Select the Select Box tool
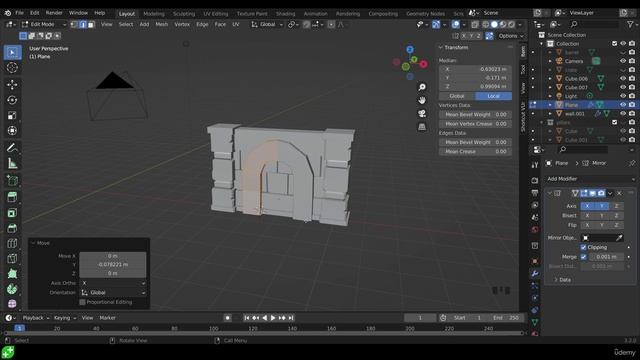Screen dimensions: 640x360 12,53
